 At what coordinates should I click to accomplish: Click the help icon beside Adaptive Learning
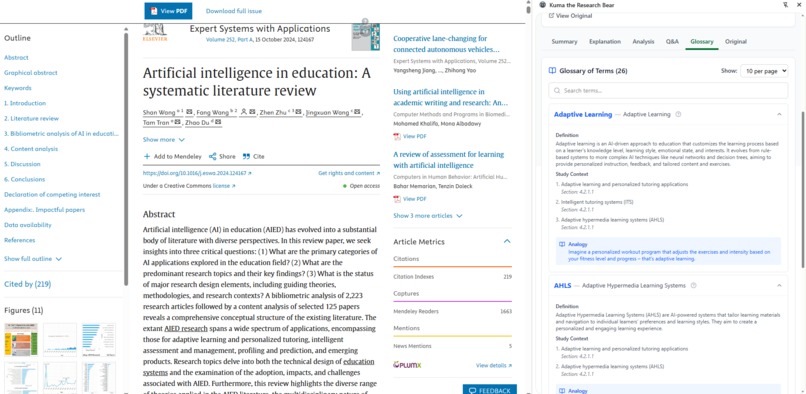678,114
